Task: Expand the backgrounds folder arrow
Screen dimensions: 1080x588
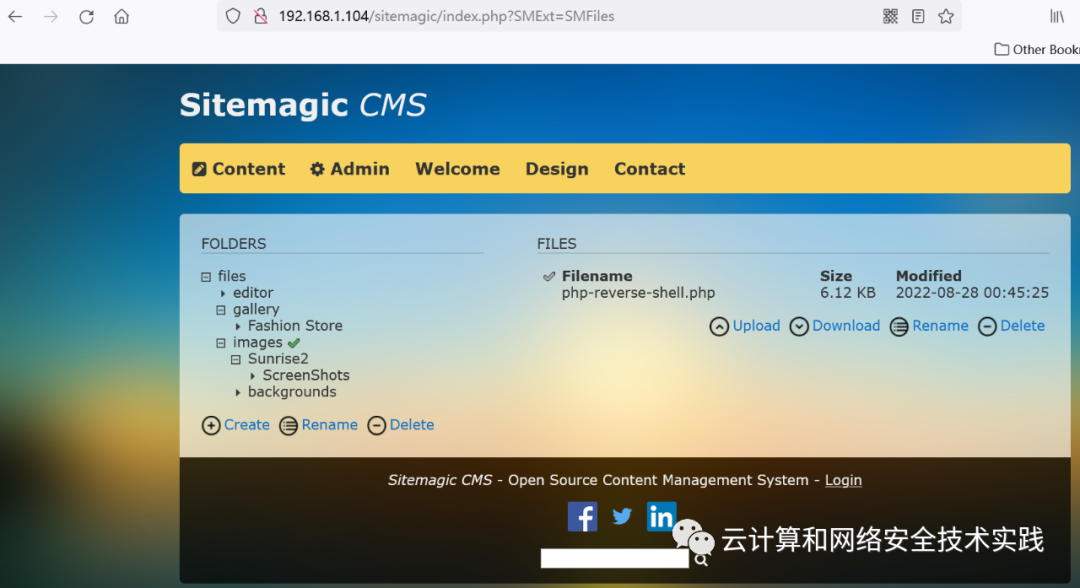Action: click(238, 392)
